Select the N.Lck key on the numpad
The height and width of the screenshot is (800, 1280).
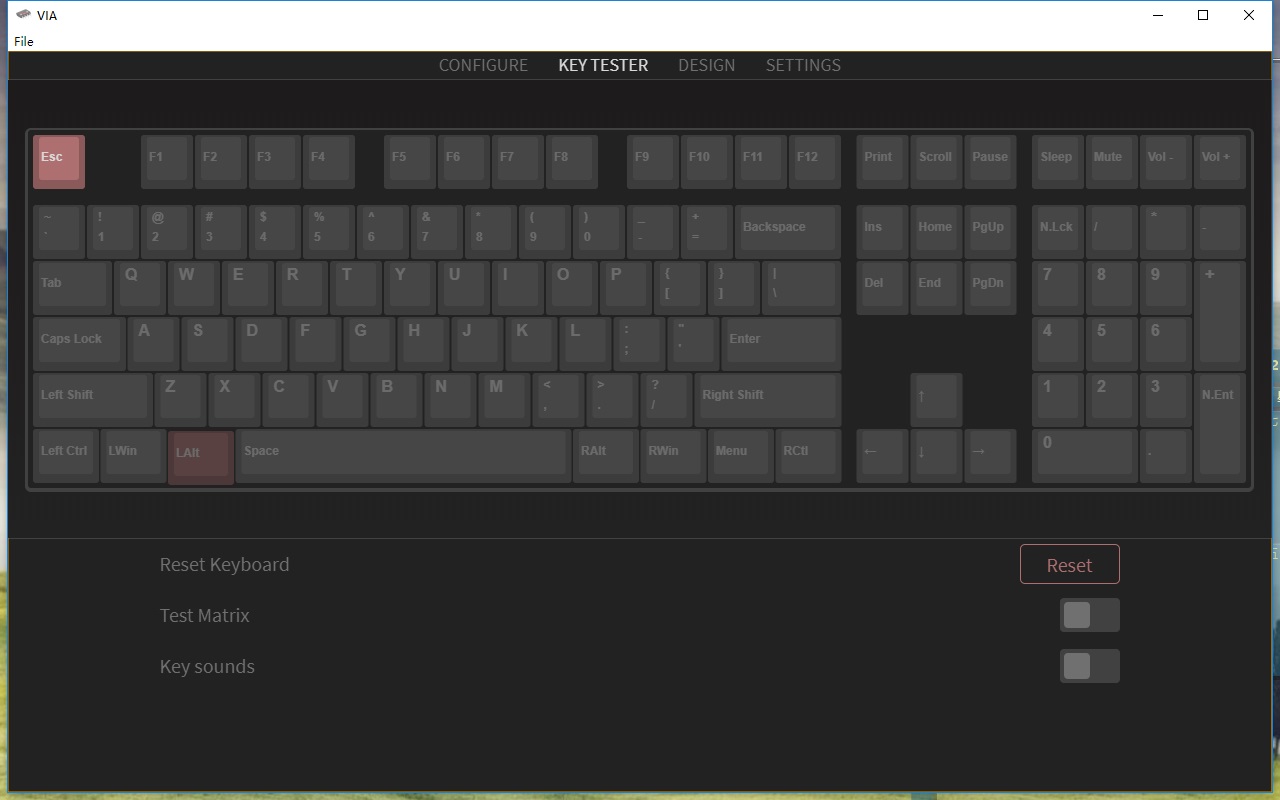pyautogui.click(x=1058, y=232)
